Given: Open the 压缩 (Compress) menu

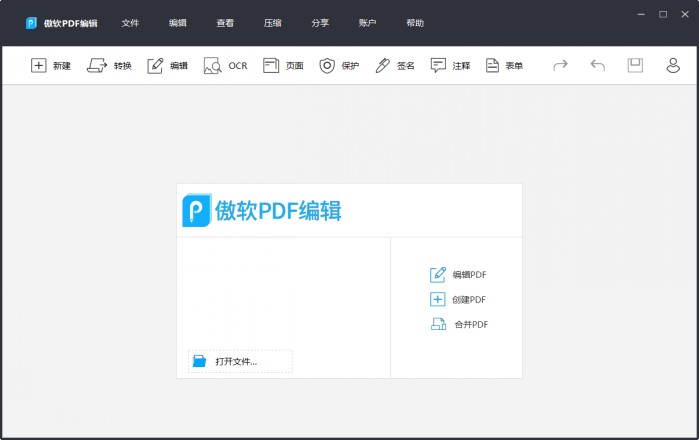Looking at the screenshot, I should [272, 23].
